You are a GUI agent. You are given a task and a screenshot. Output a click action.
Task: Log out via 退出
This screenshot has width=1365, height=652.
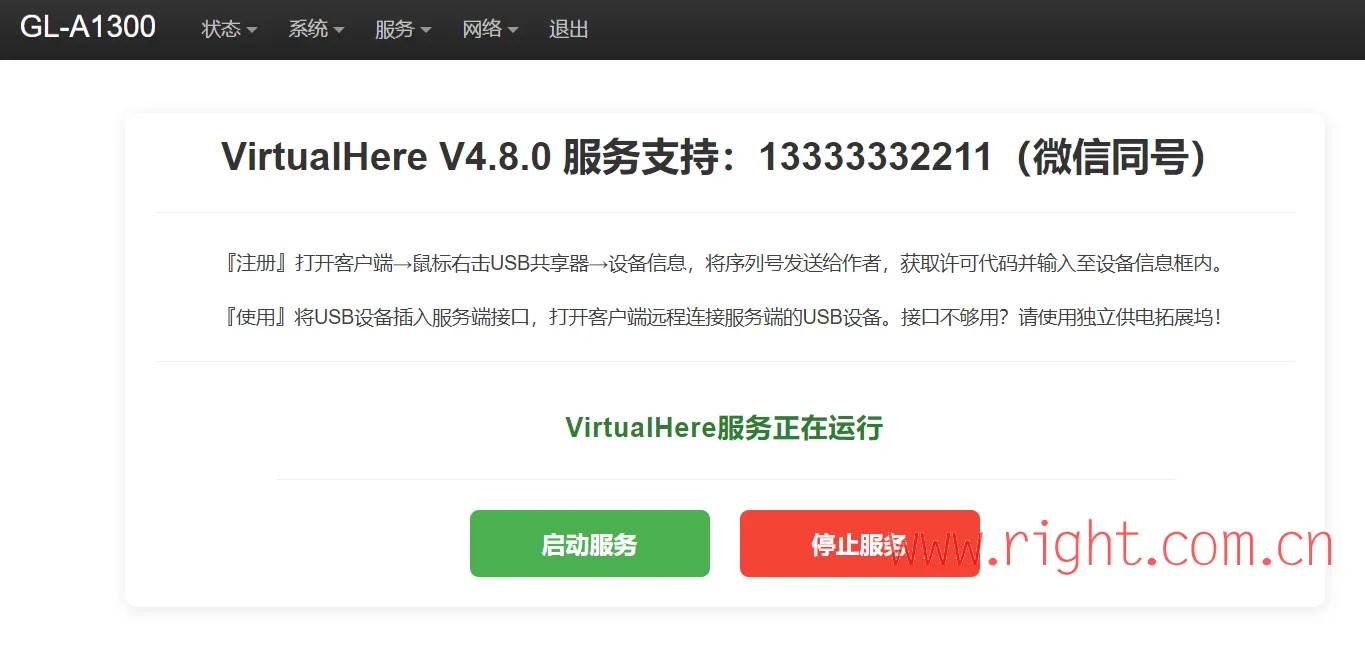point(568,29)
